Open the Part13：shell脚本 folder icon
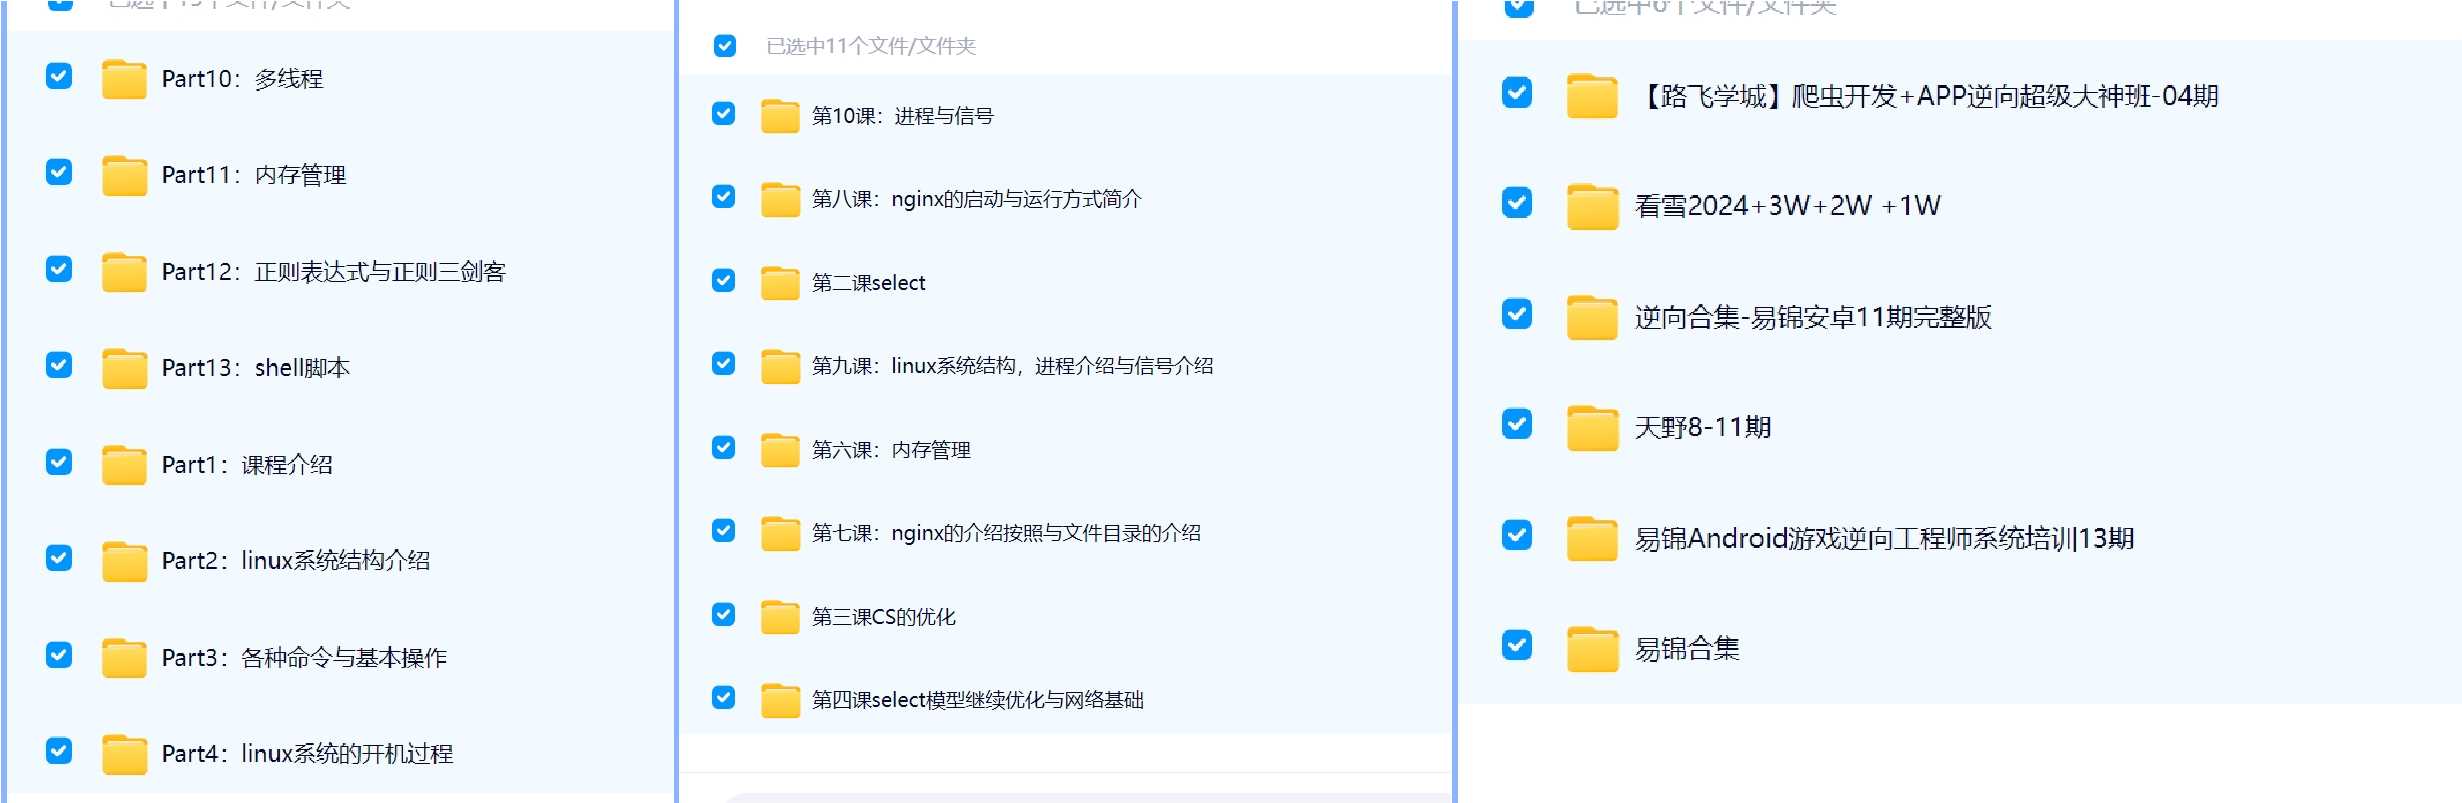Viewport: 2462px width, 803px height. tap(124, 368)
